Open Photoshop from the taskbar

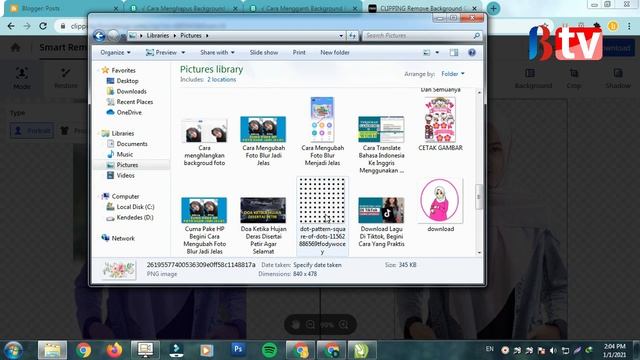pos(238,350)
